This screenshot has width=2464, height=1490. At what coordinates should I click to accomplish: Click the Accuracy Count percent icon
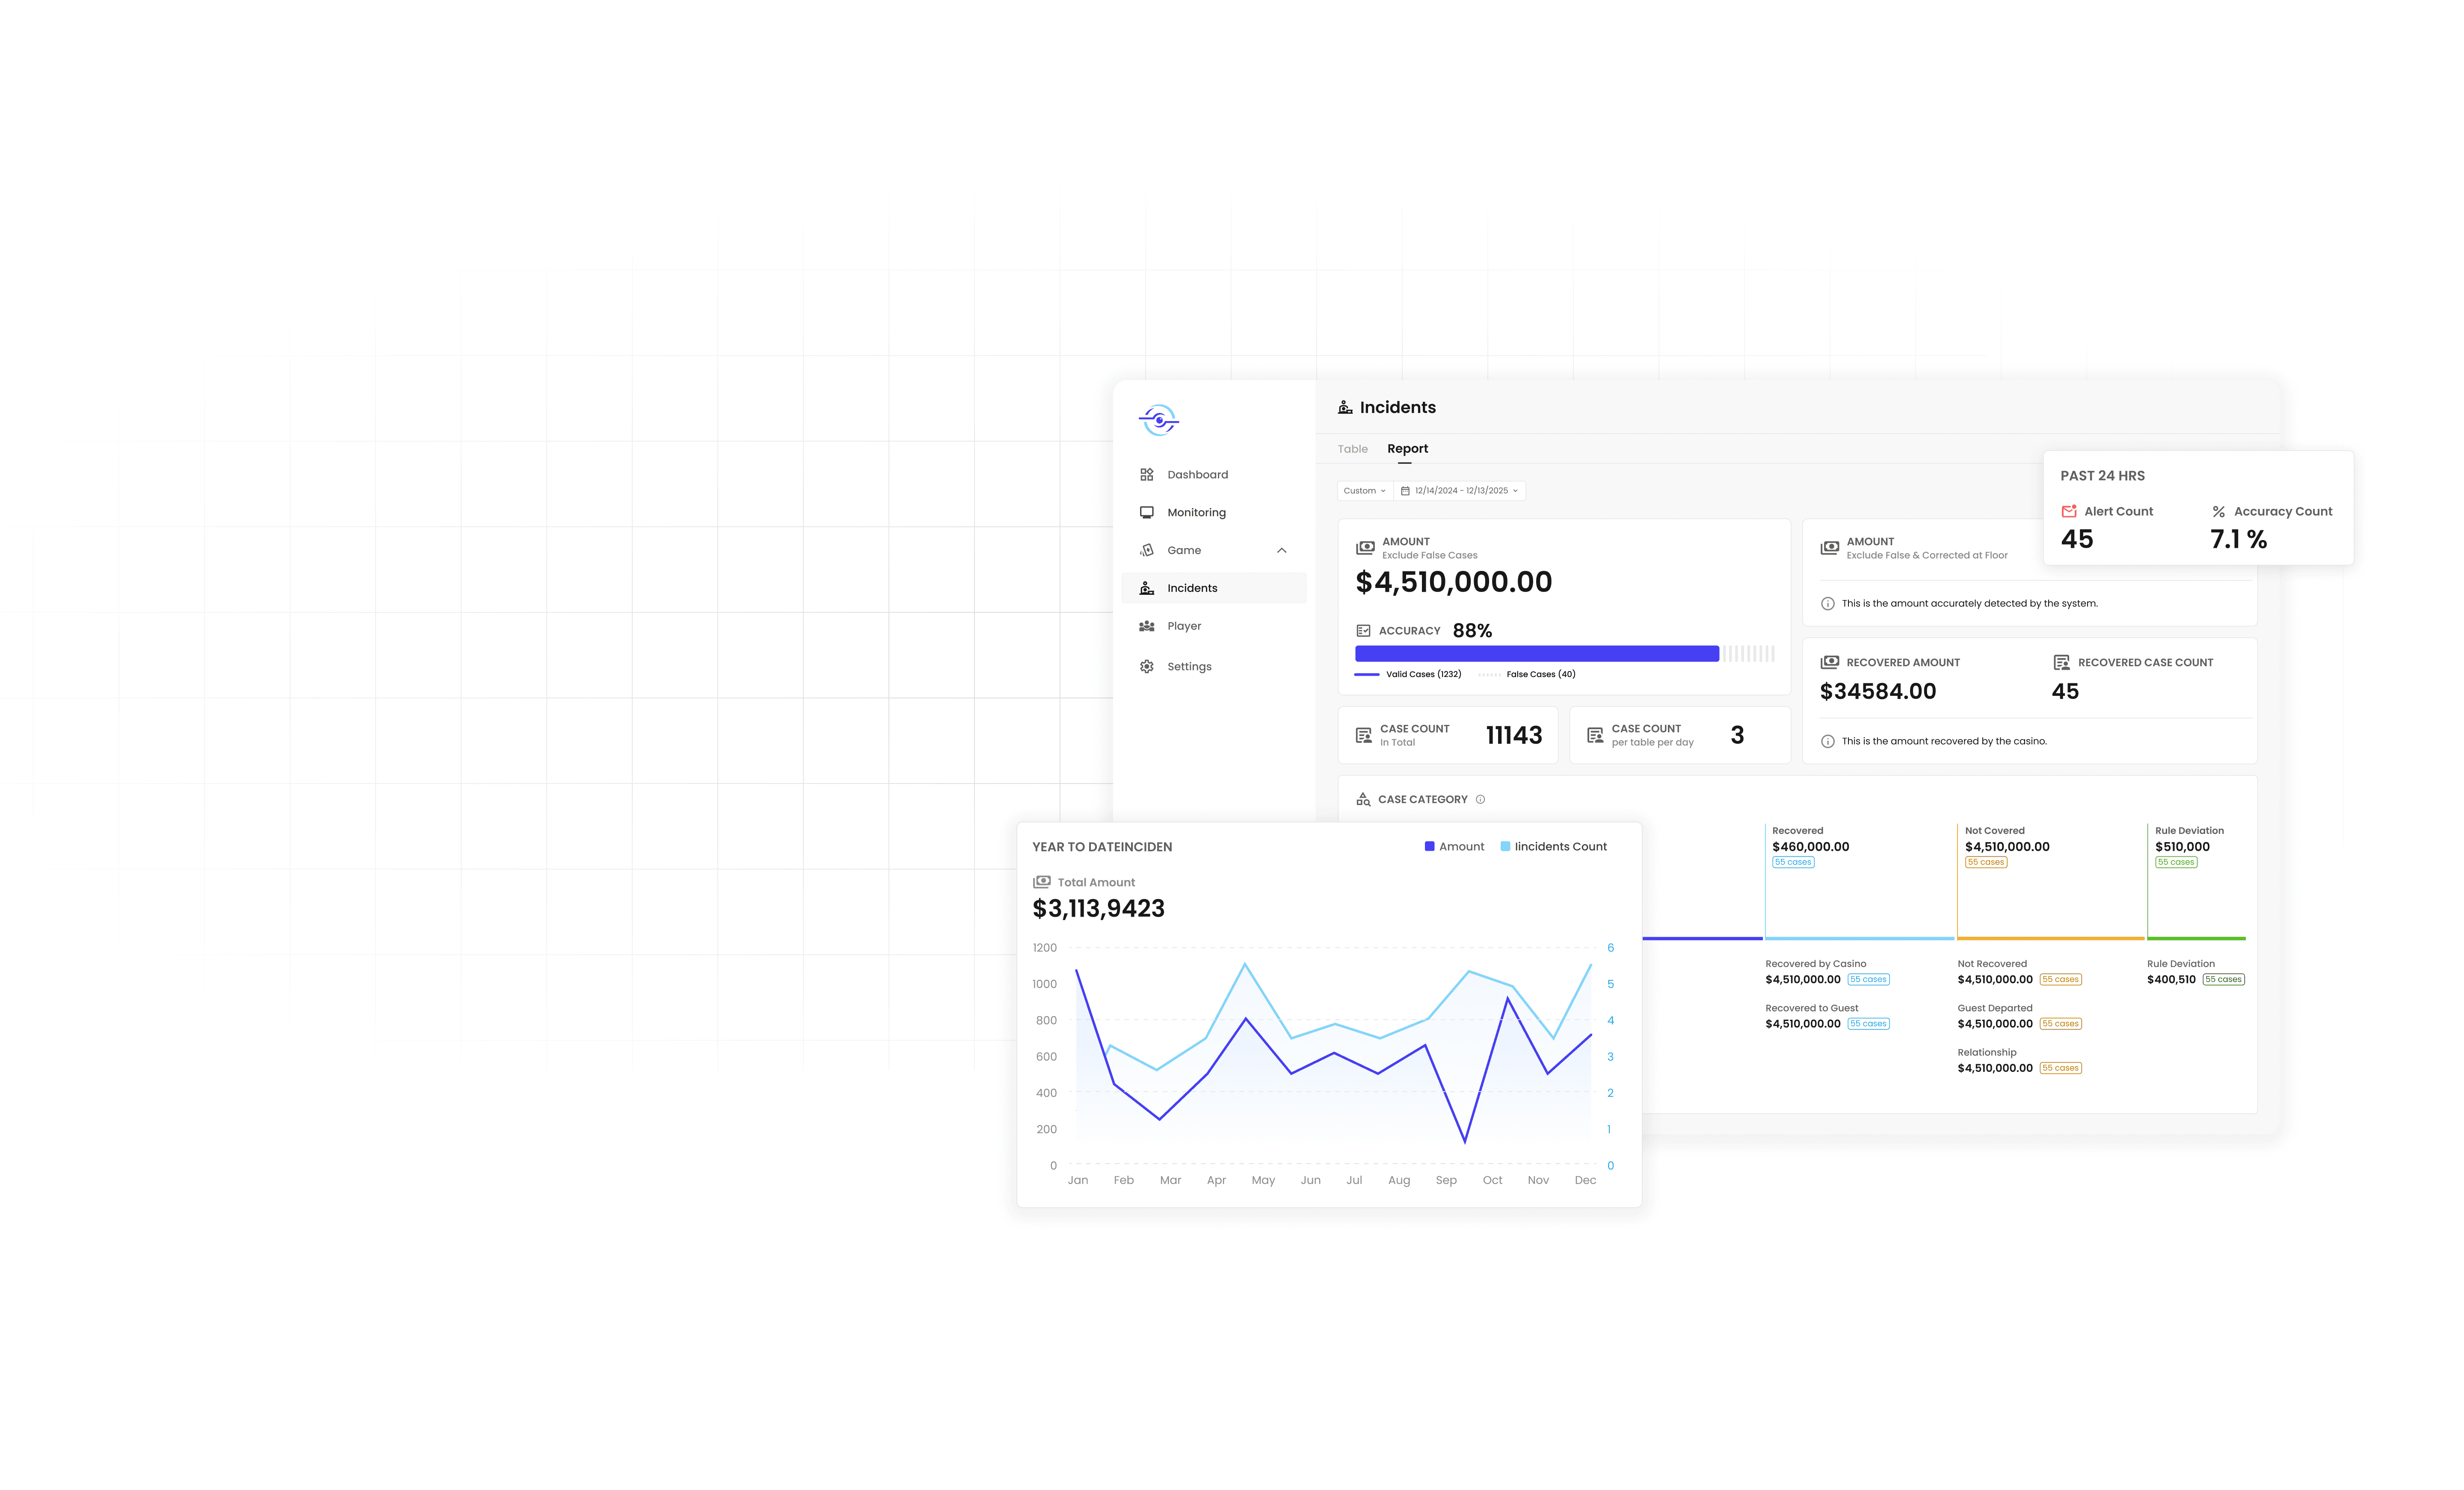[2218, 511]
